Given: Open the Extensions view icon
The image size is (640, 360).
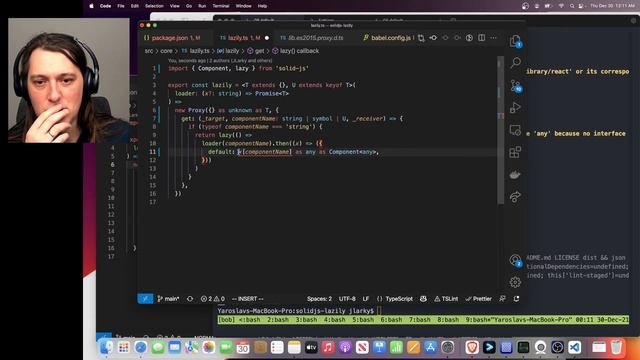Looking at the screenshot, I should click(515, 152).
